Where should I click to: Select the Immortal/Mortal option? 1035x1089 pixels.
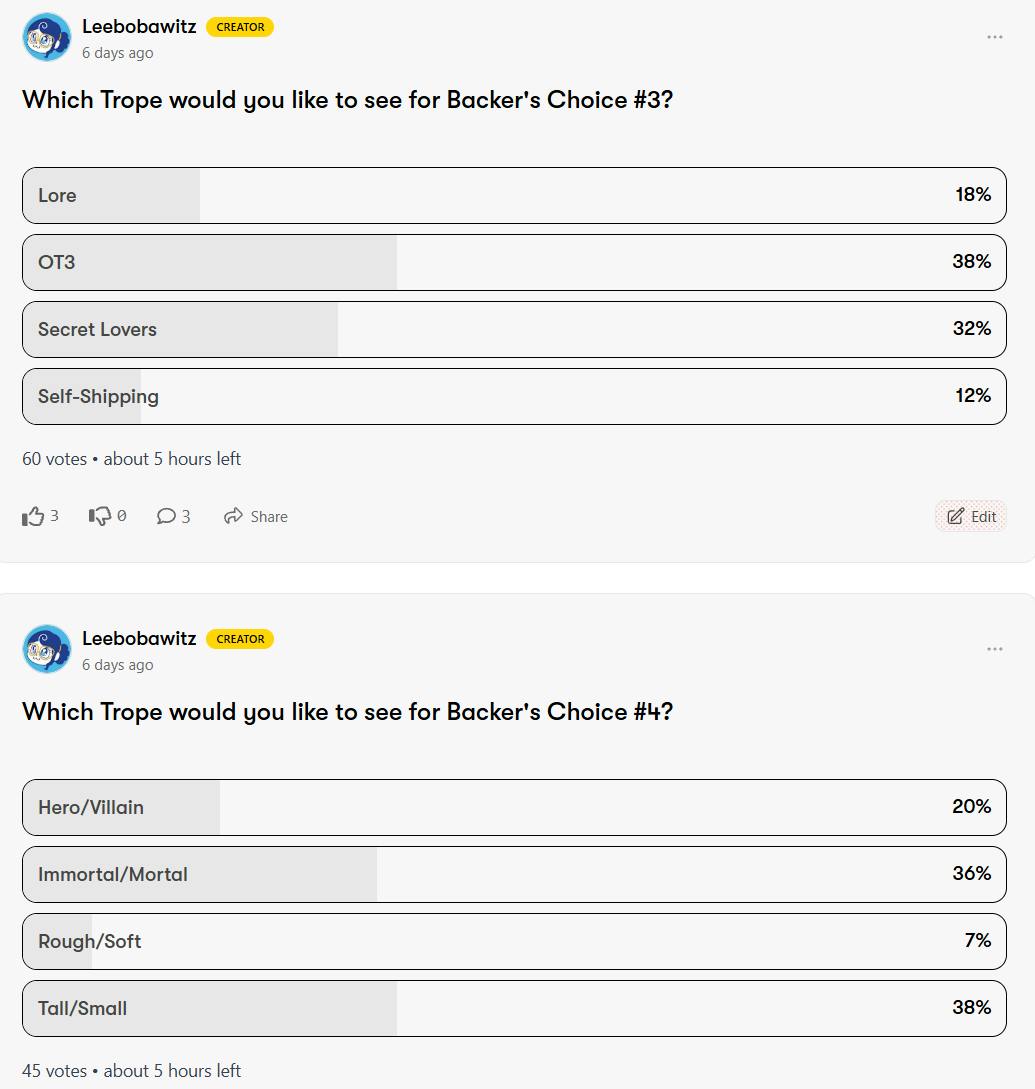(x=514, y=874)
